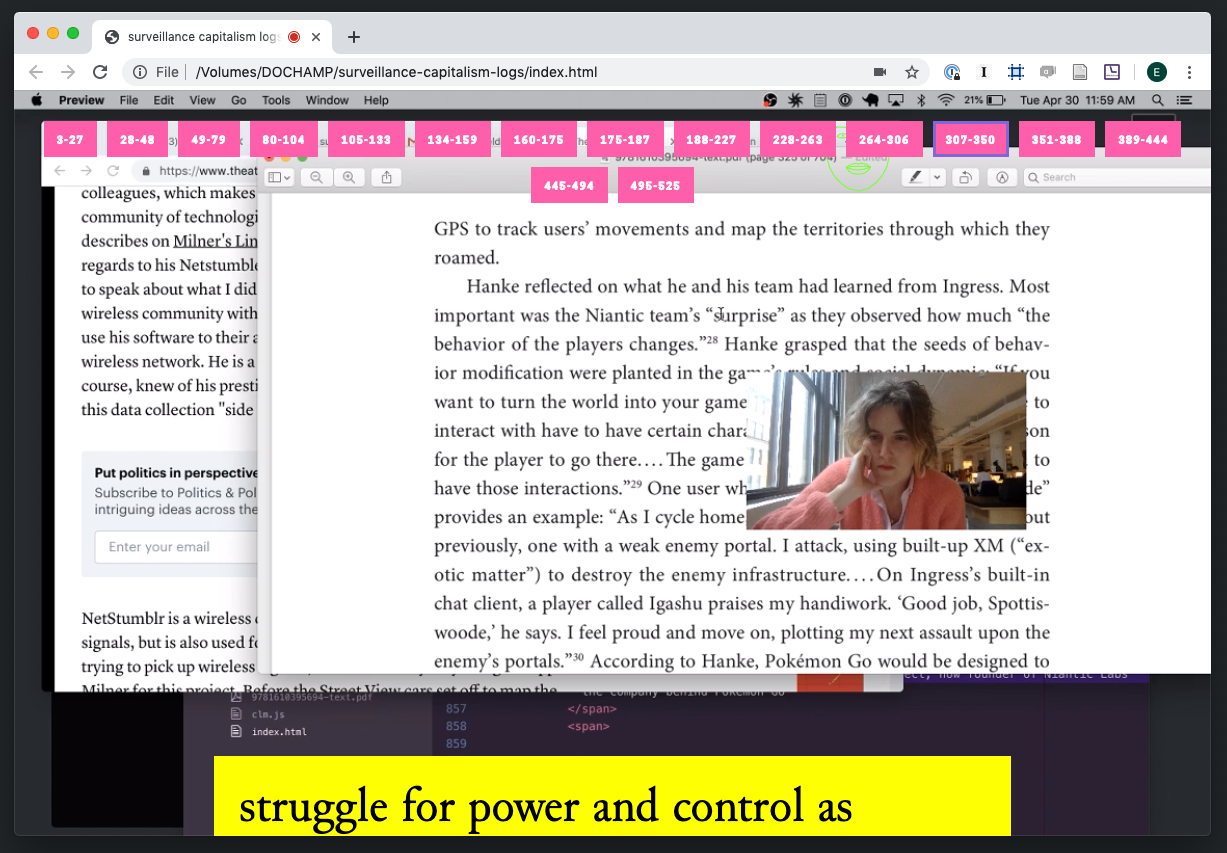This screenshot has width=1227, height=853.
Task: Jump to pages 264-306
Action: click(x=884, y=140)
